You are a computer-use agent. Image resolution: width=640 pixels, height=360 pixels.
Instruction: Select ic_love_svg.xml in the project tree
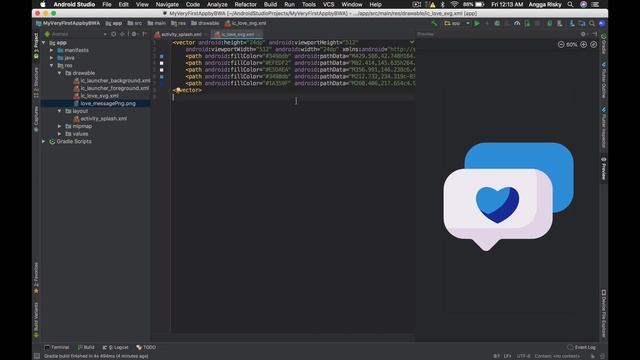coord(96,96)
